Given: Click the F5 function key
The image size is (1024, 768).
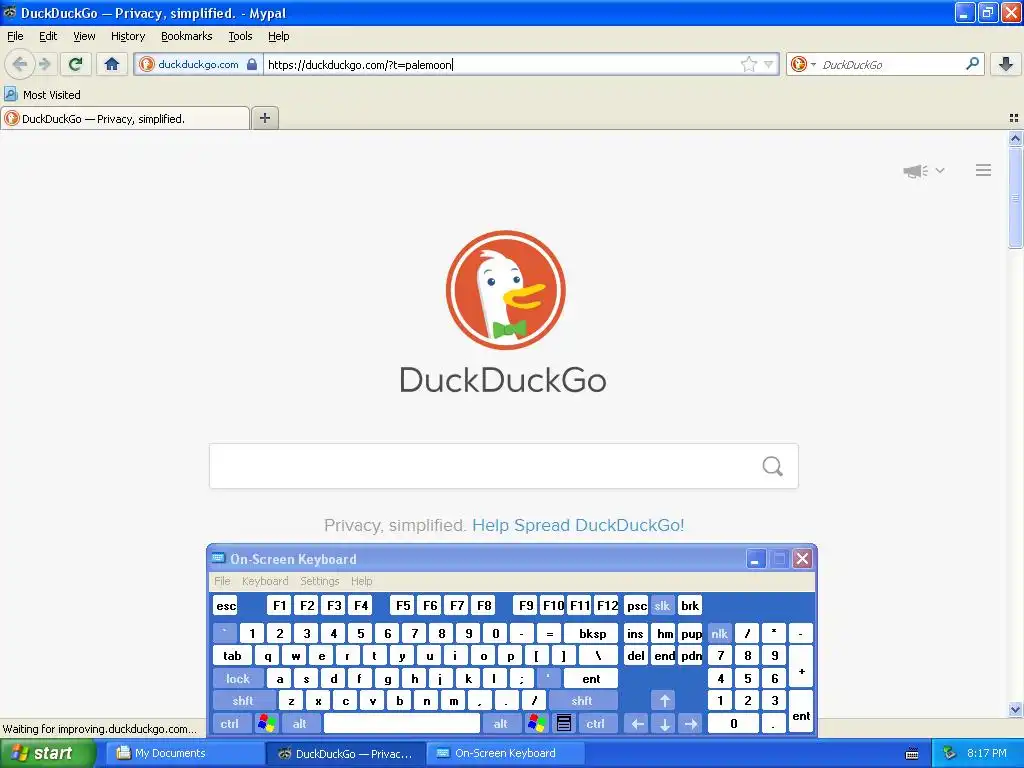Looking at the screenshot, I should 403,605.
